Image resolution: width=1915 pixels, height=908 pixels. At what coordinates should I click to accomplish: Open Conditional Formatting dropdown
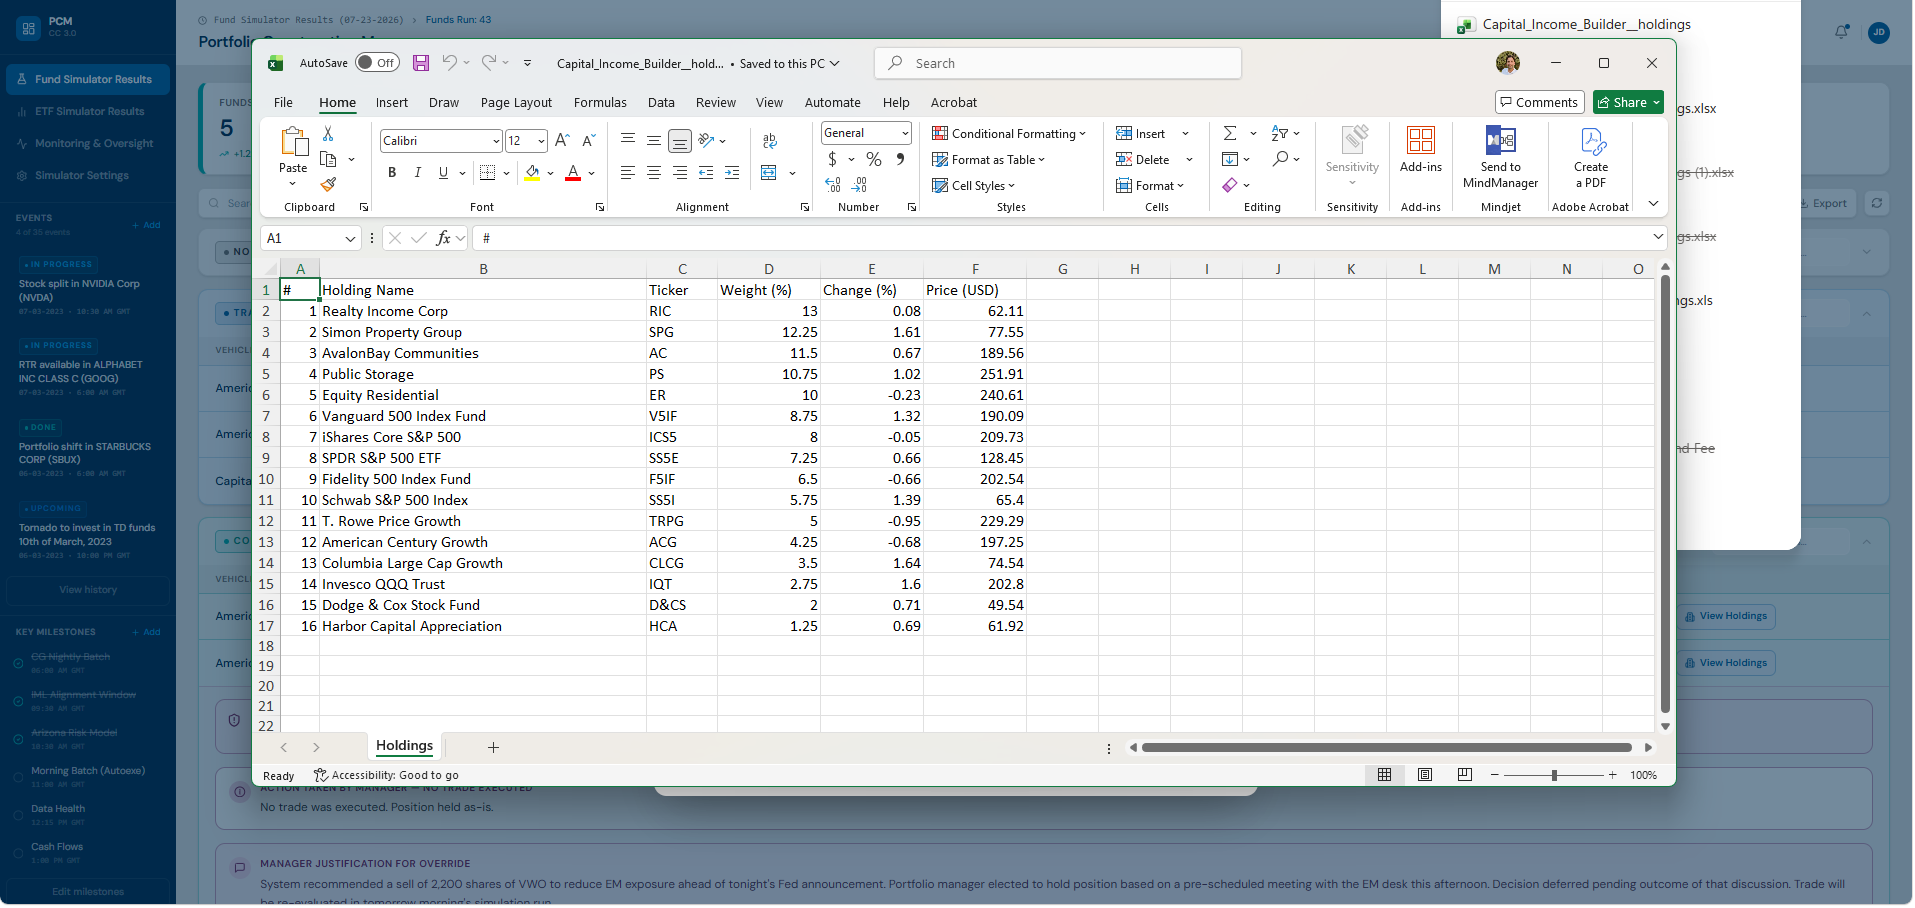[x=1008, y=134]
